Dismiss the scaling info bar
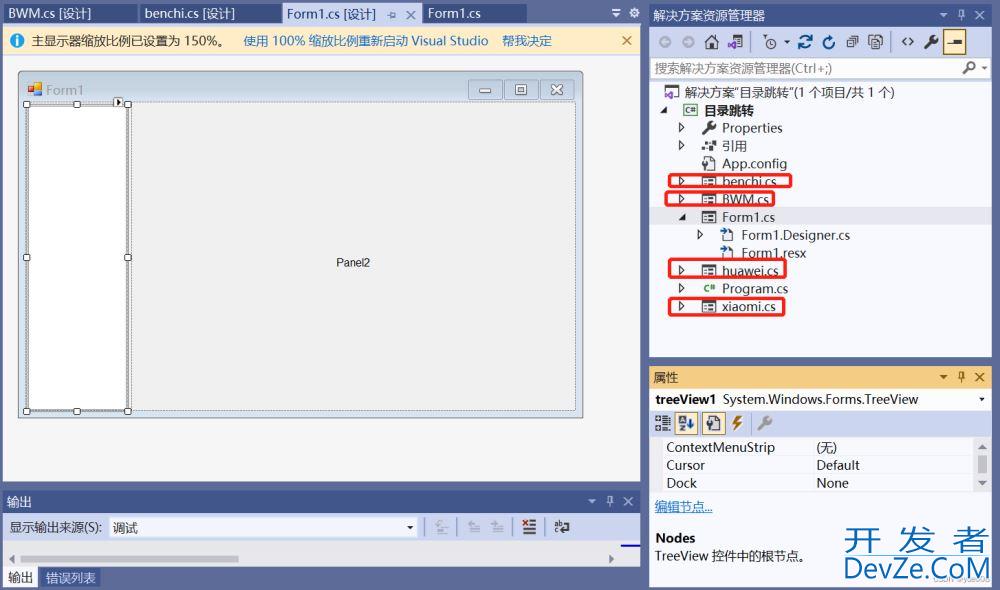The height and width of the screenshot is (590, 1000). click(627, 41)
